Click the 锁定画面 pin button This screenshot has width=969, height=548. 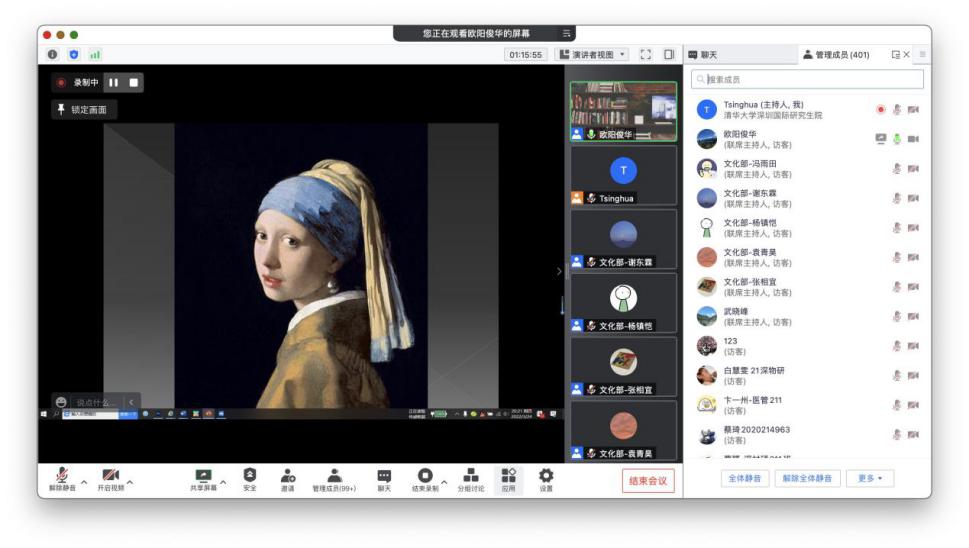point(83,109)
